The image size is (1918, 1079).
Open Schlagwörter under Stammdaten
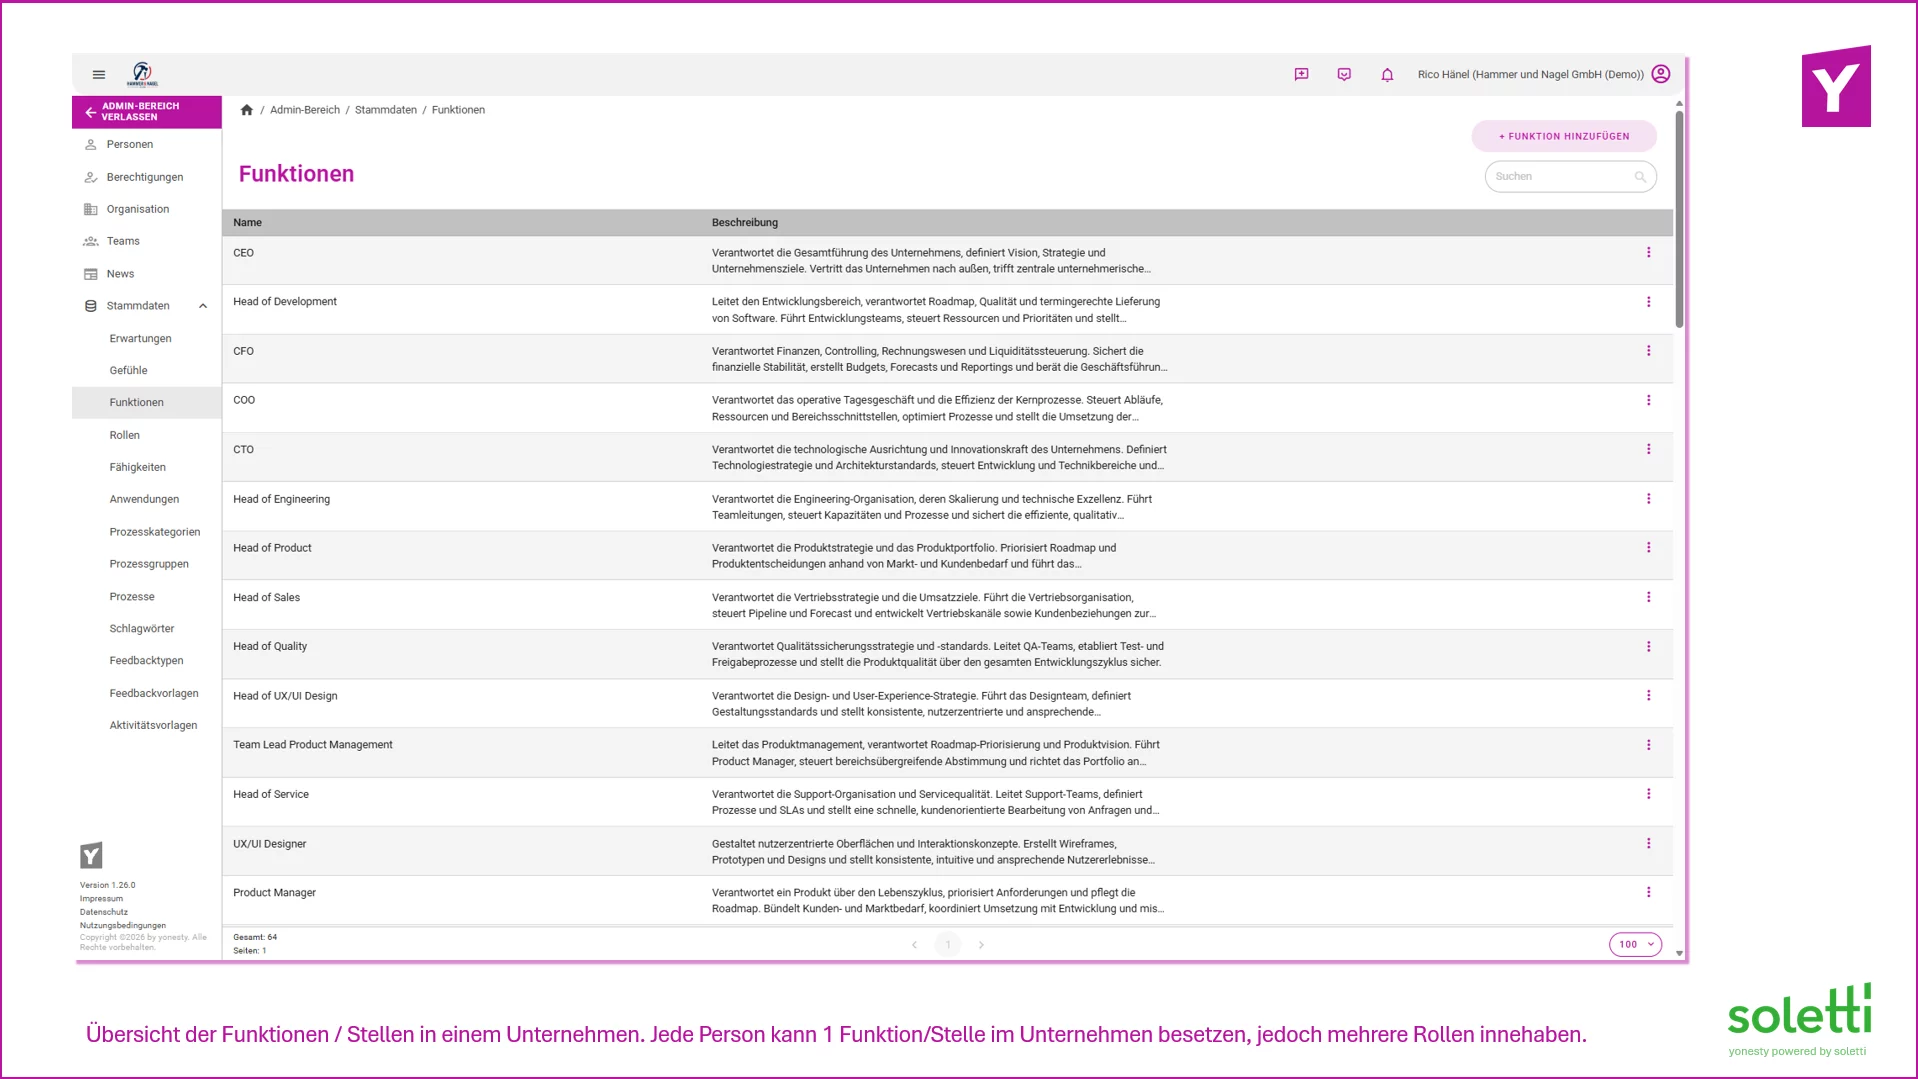pos(147,628)
